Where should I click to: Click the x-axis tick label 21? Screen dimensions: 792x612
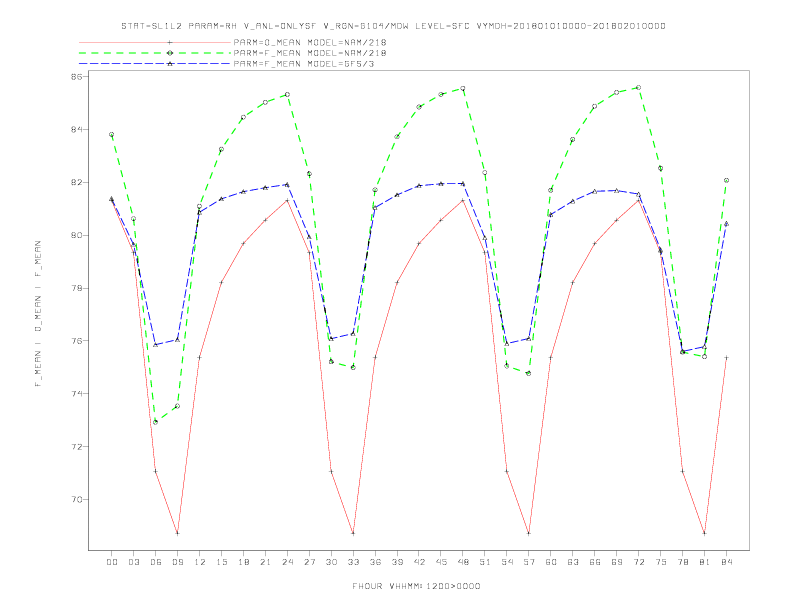pyautogui.click(x=265, y=562)
